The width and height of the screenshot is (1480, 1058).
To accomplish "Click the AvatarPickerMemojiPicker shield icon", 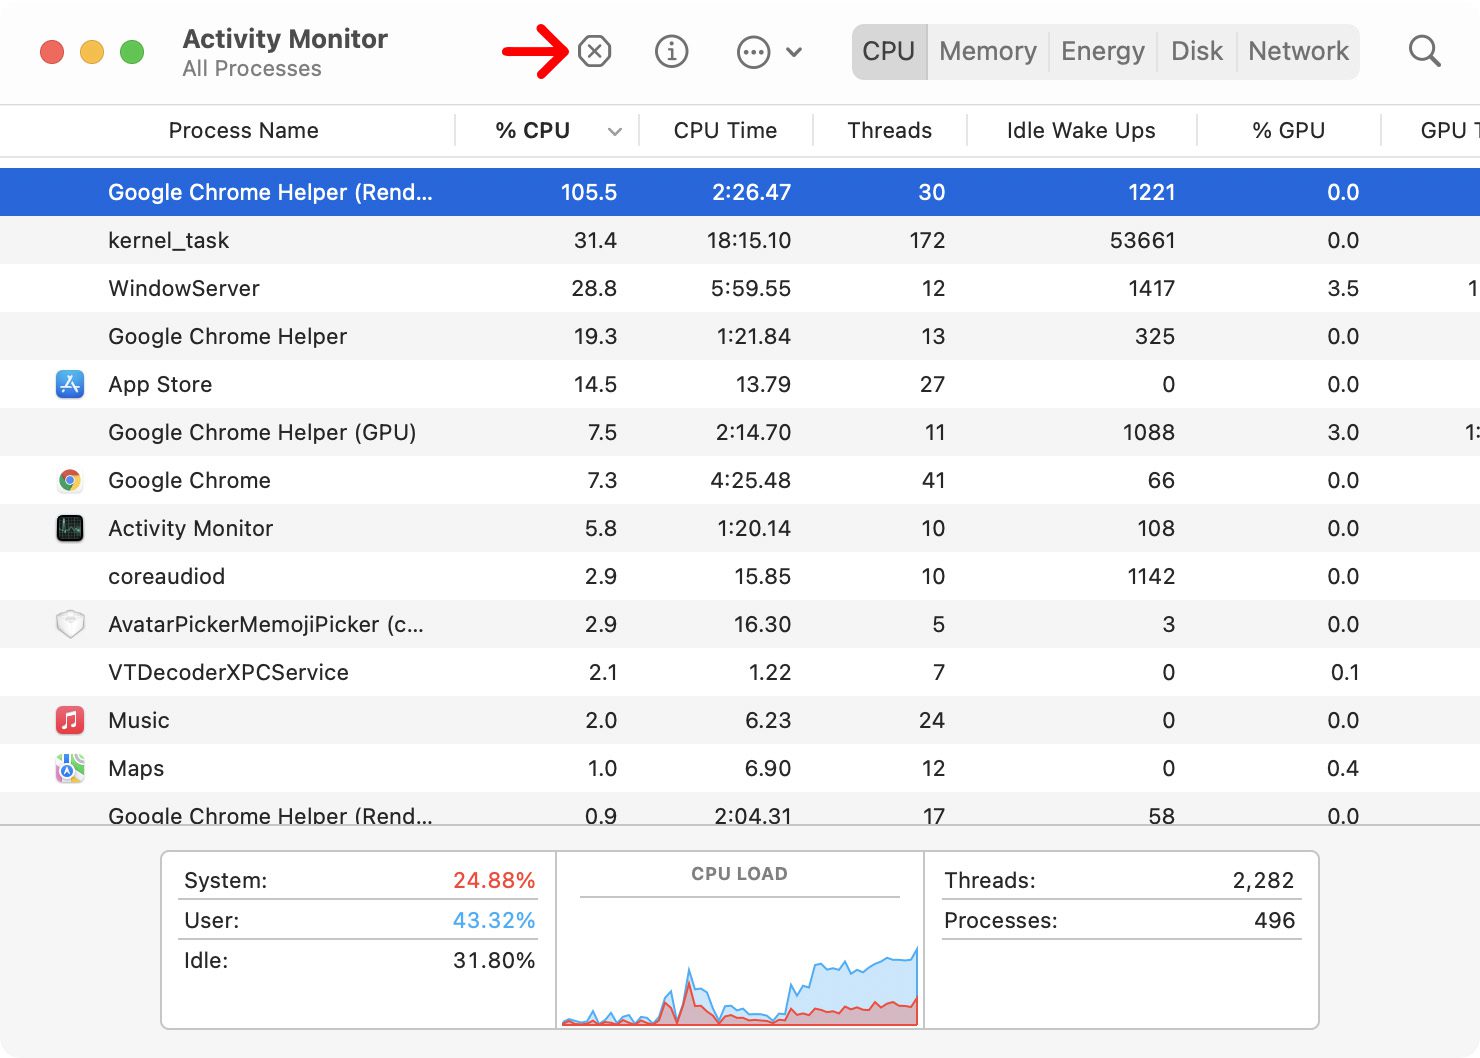I will coord(70,624).
